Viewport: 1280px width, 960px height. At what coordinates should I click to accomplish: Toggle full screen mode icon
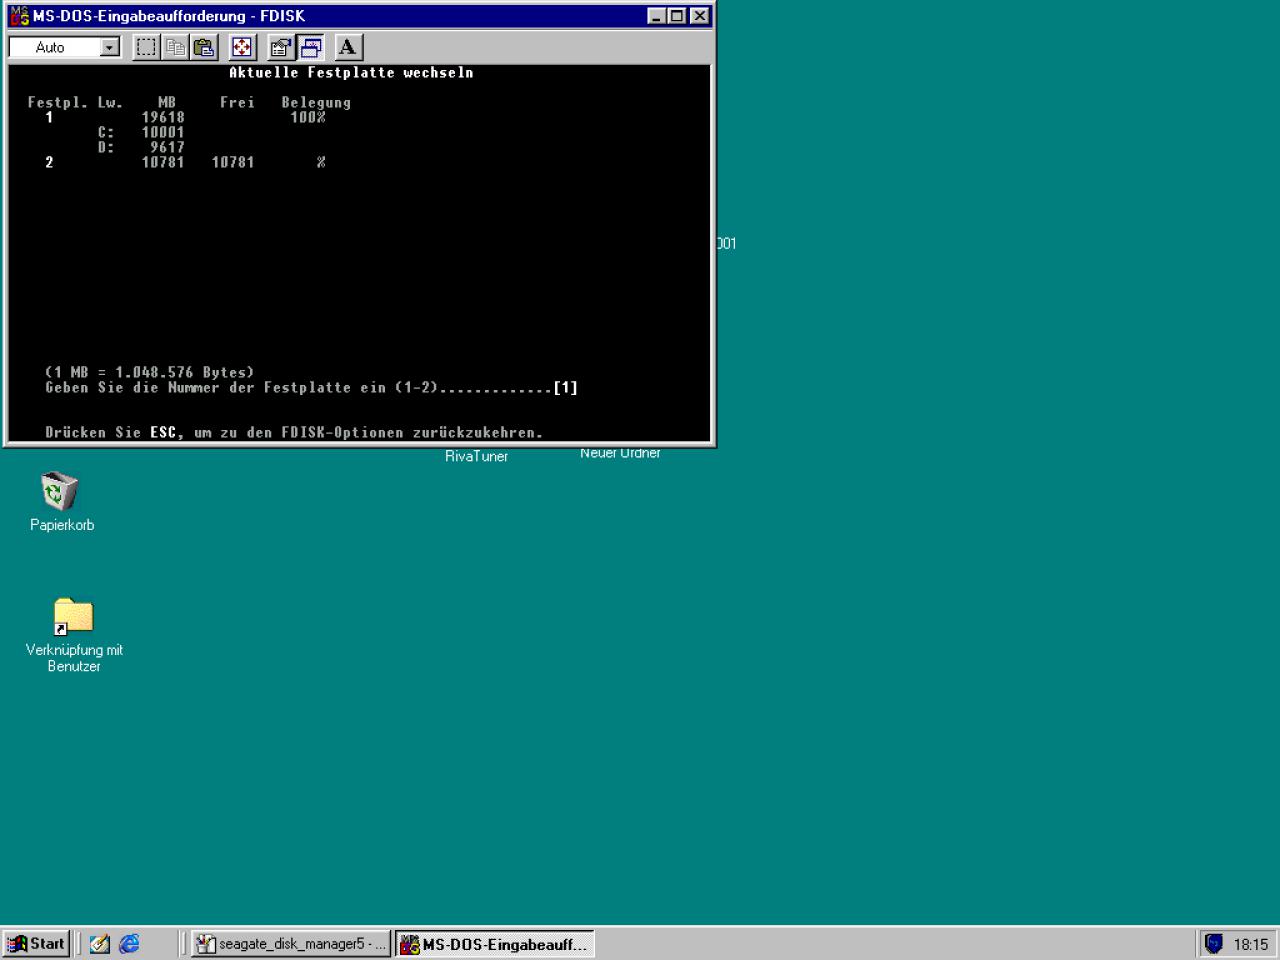pyautogui.click(x=242, y=47)
